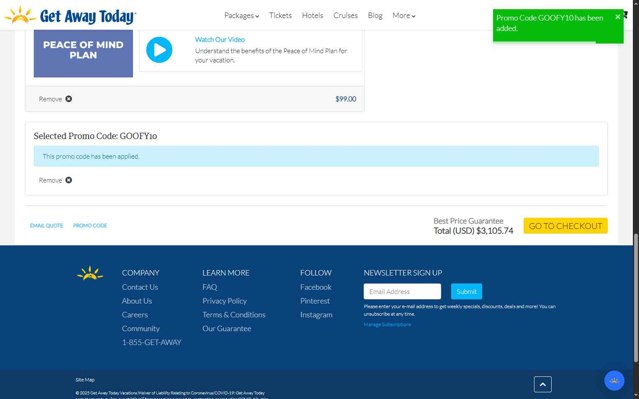The height and width of the screenshot is (399, 639).
Task: Open the FAQ footer link
Action: point(209,287)
